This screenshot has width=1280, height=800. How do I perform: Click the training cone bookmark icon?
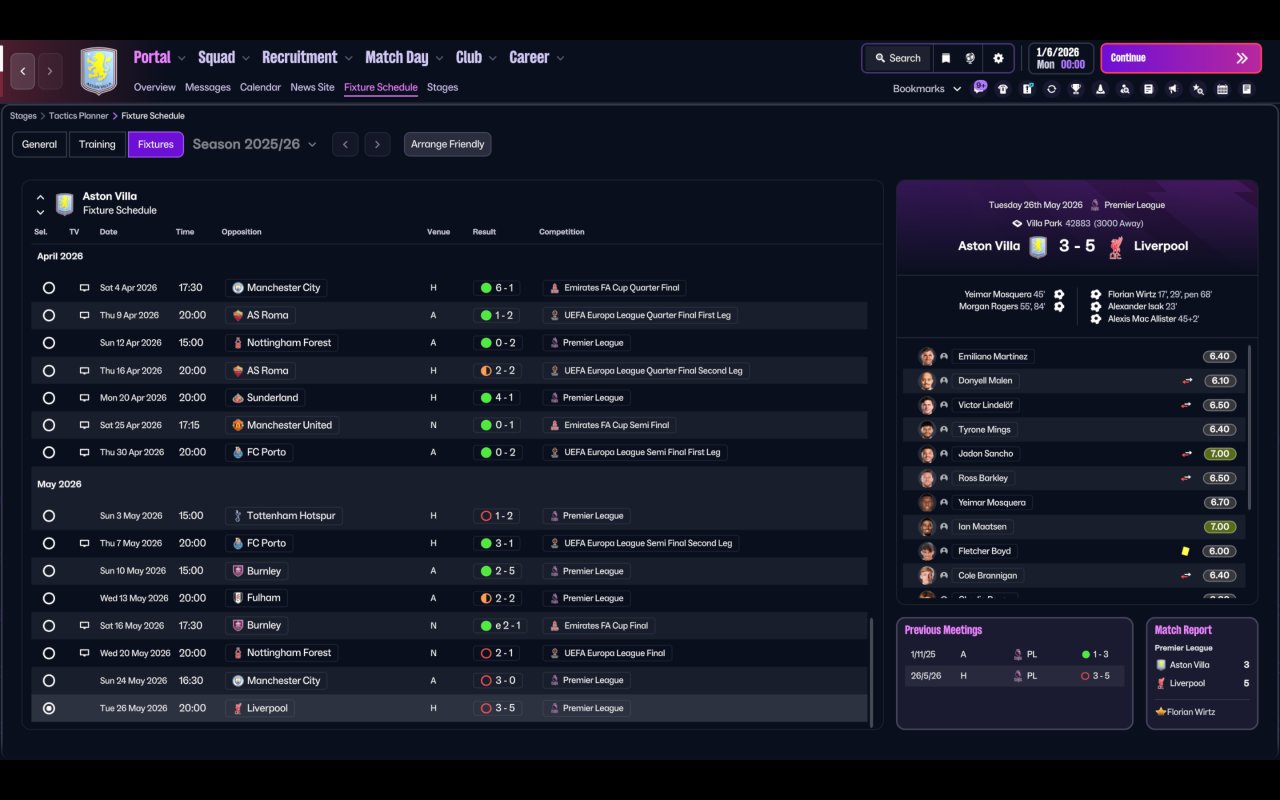pyautogui.click(x=1100, y=89)
